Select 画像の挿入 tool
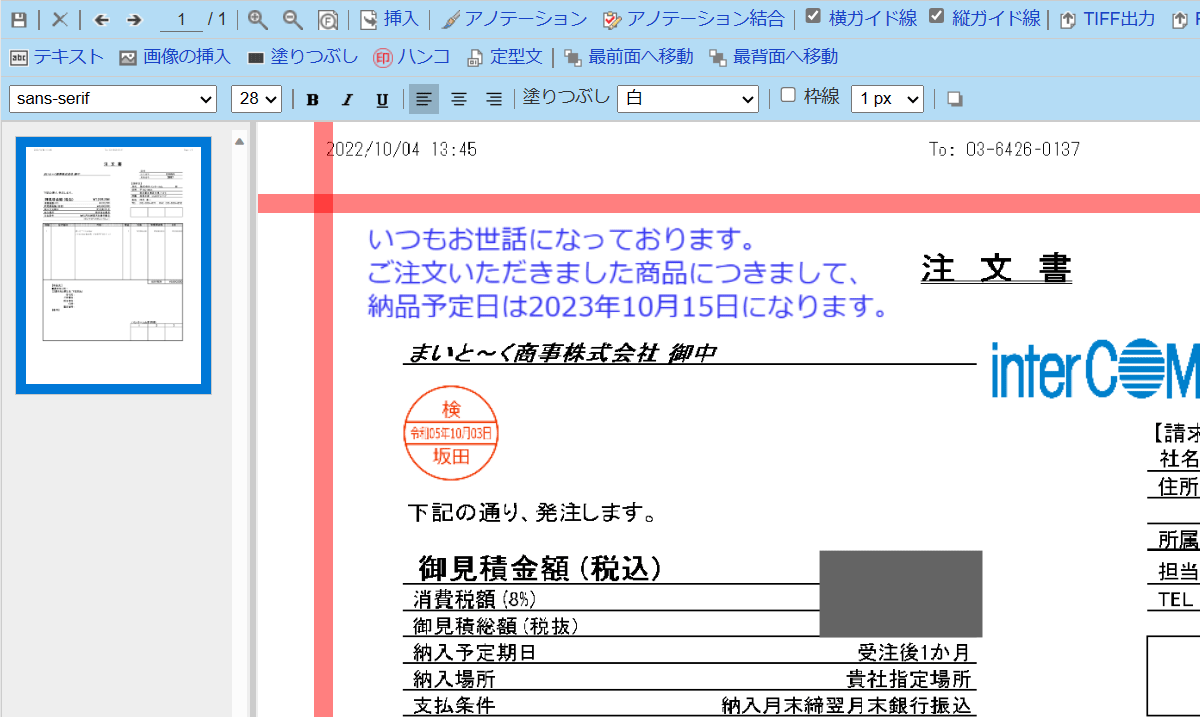This screenshot has width=1200, height=717. point(175,57)
